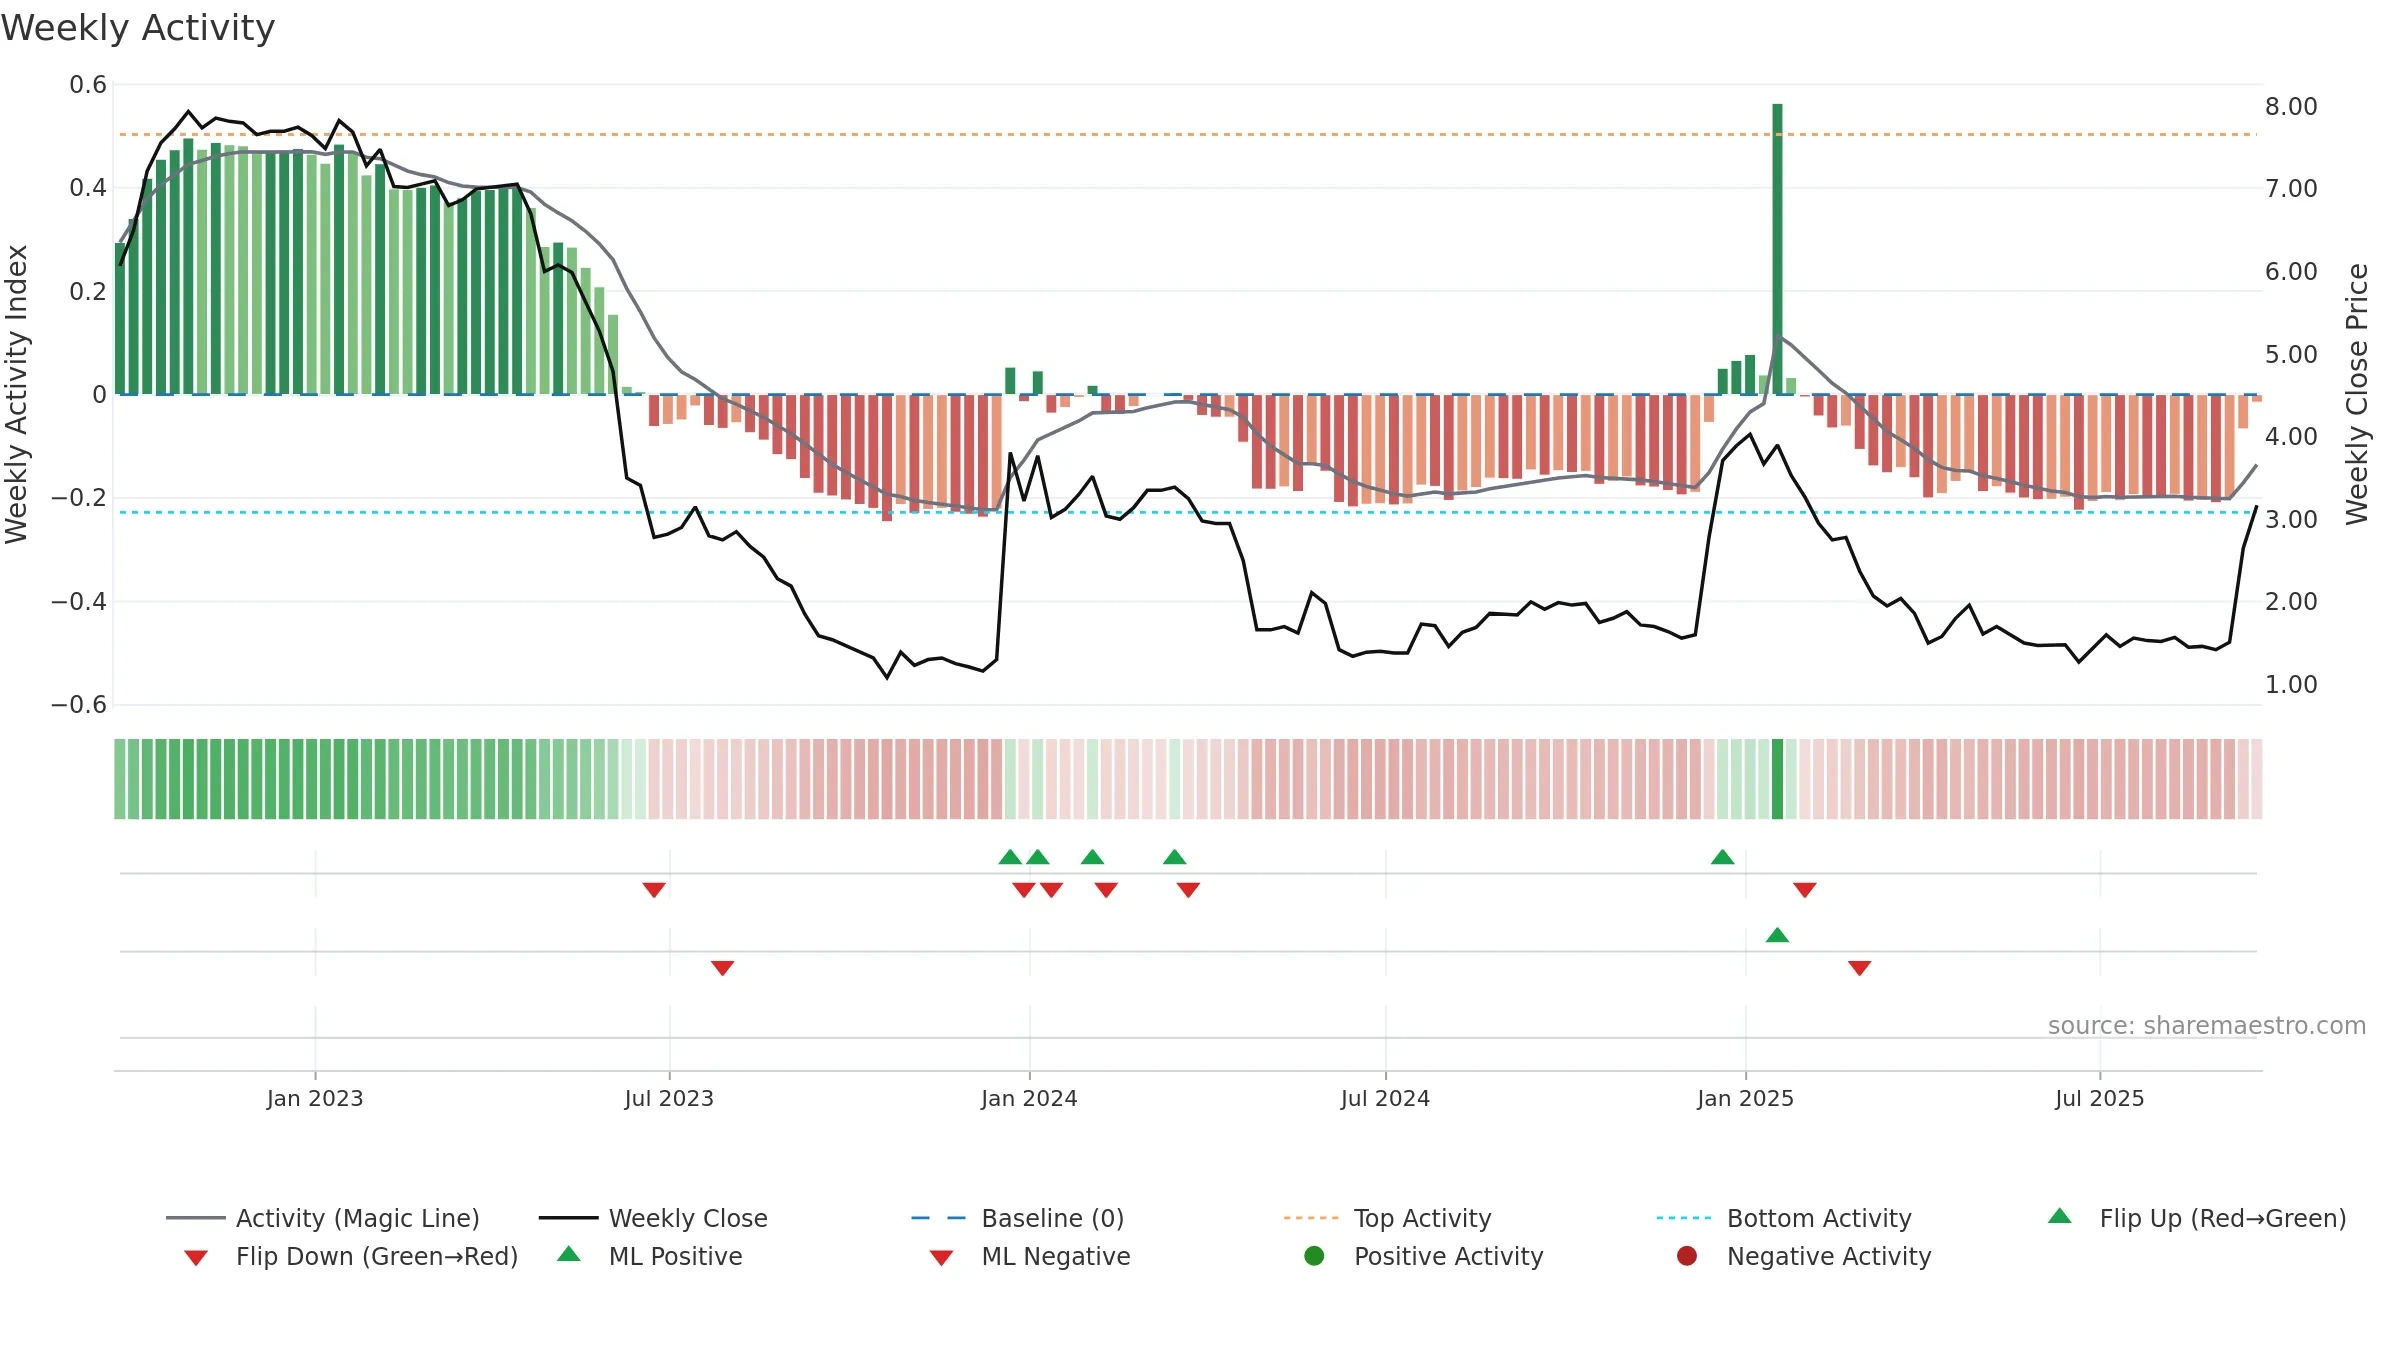
Task: Click the Negative Activity red circle icon
Action: [1687, 1255]
